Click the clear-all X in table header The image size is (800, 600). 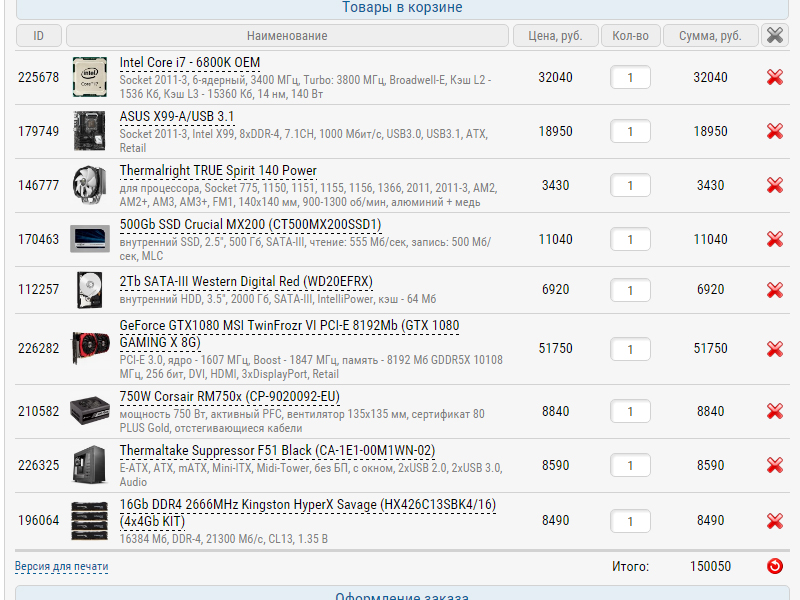(774, 35)
